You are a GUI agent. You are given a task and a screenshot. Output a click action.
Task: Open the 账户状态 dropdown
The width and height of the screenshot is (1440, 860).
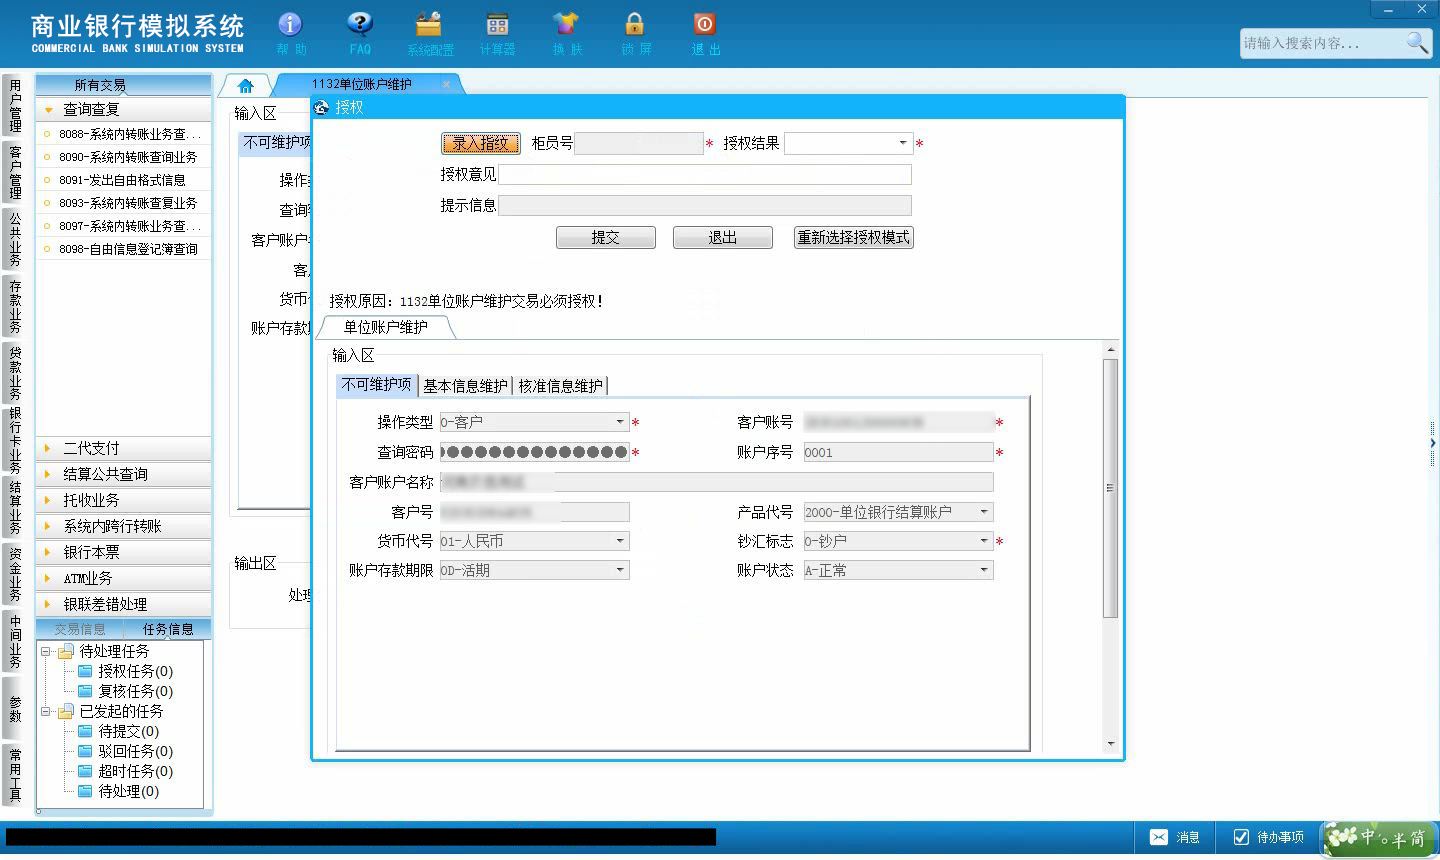[984, 570]
